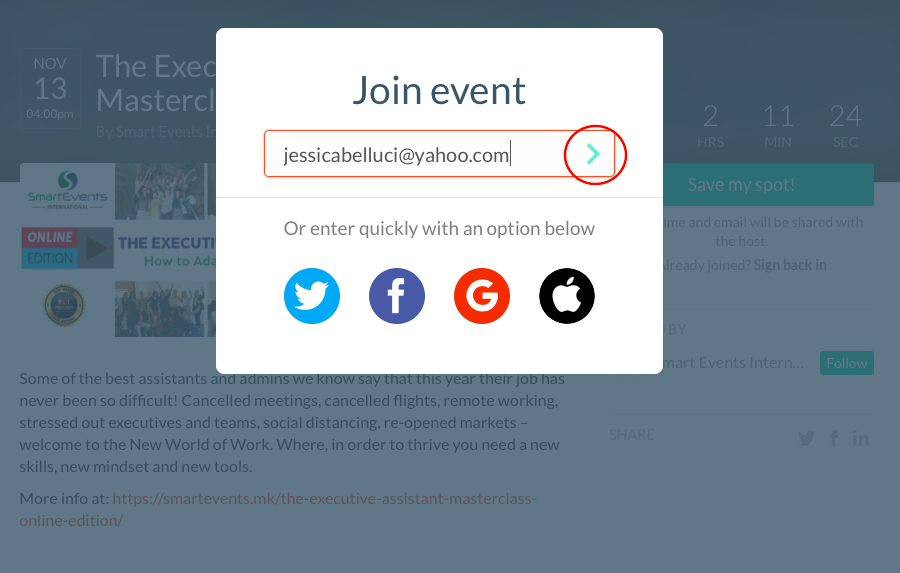900x573 pixels.
Task: Follow the Smart Events host
Action: (846, 363)
